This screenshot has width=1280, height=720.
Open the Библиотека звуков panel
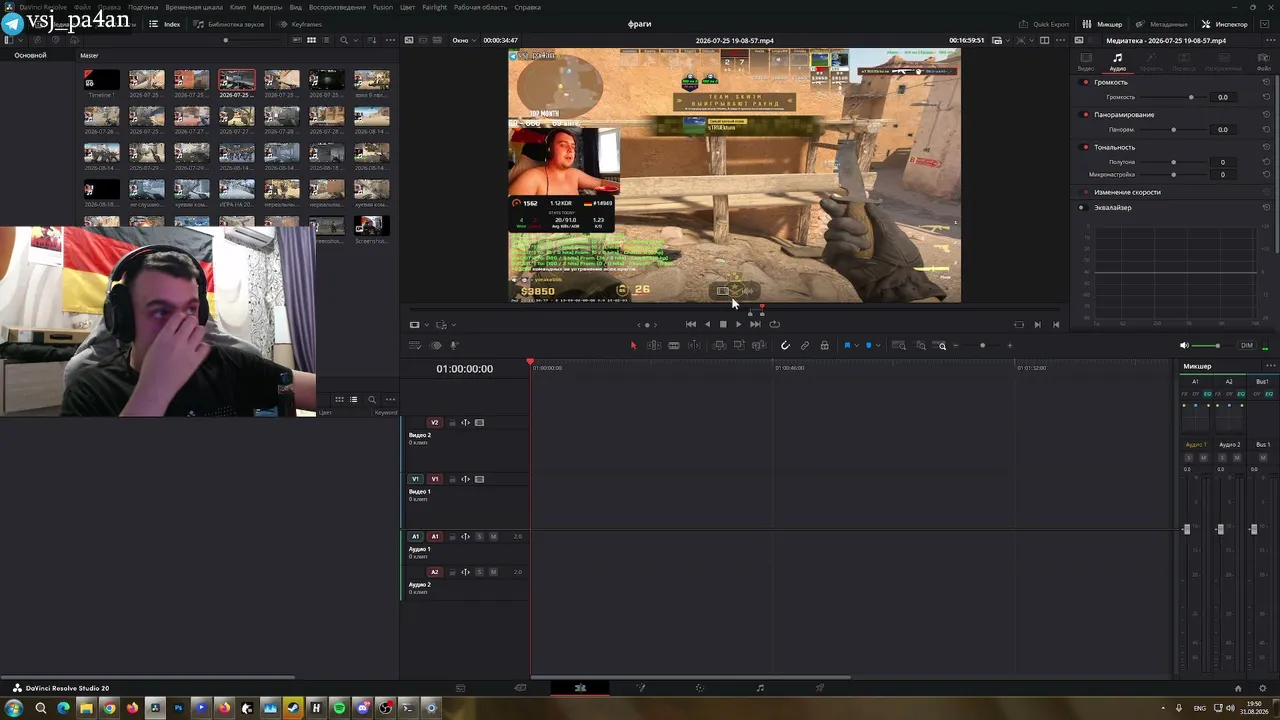(x=229, y=24)
